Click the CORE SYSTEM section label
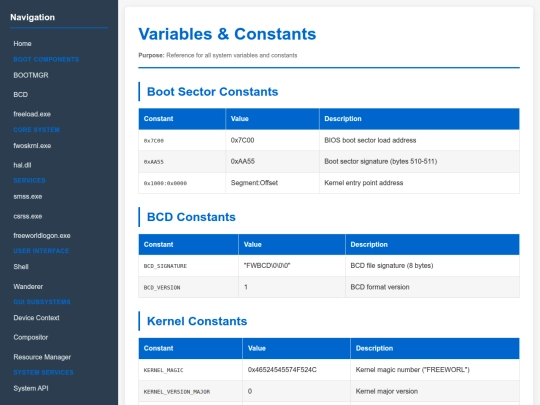The height and width of the screenshot is (405, 540). click(x=37, y=130)
